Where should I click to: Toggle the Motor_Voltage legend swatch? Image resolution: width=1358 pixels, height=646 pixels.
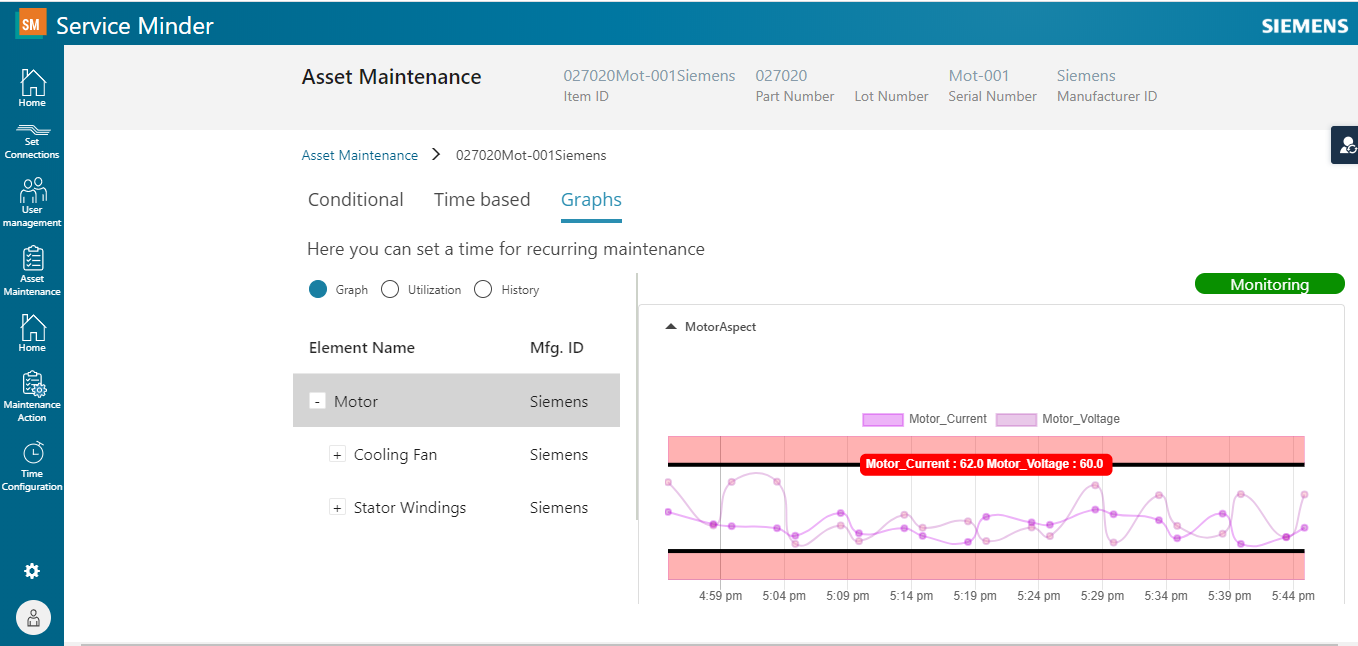pos(1016,419)
